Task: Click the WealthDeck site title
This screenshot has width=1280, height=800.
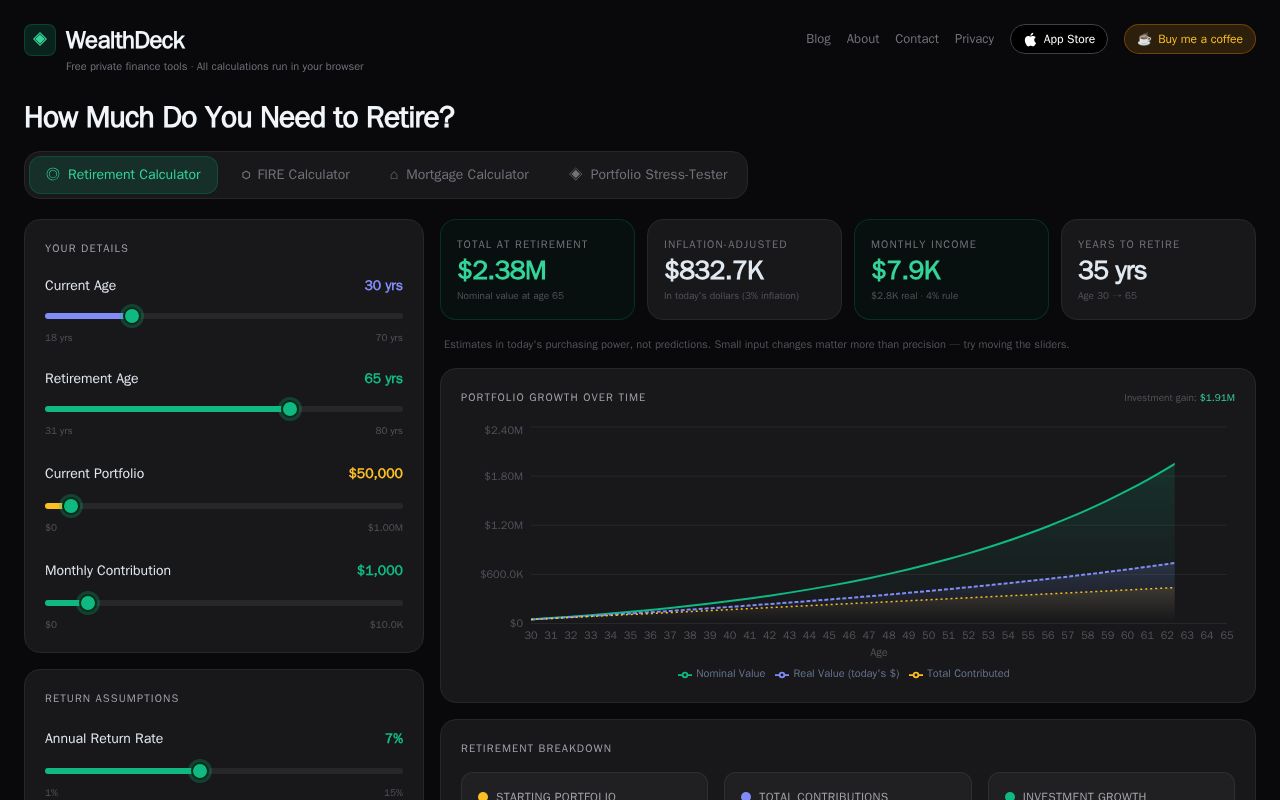Action: [125, 40]
